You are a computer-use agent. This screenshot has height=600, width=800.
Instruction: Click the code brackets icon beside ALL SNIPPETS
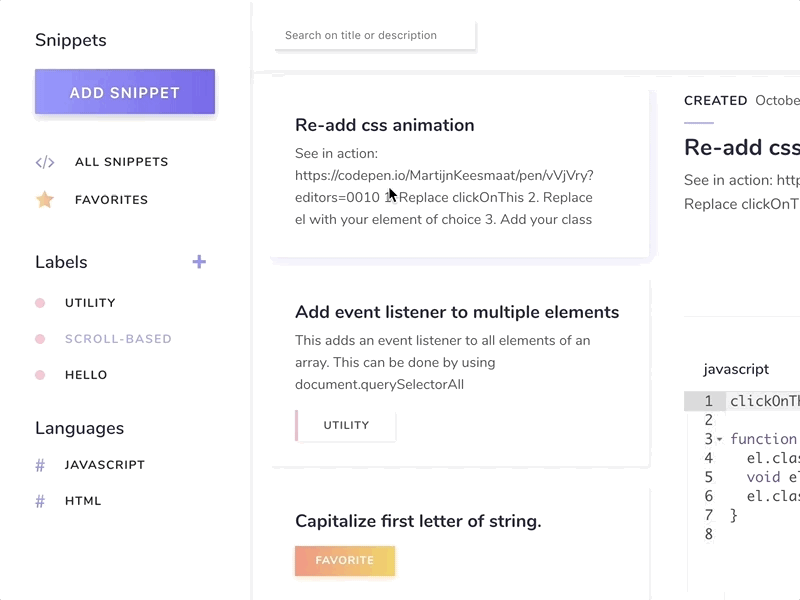coord(45,161)
